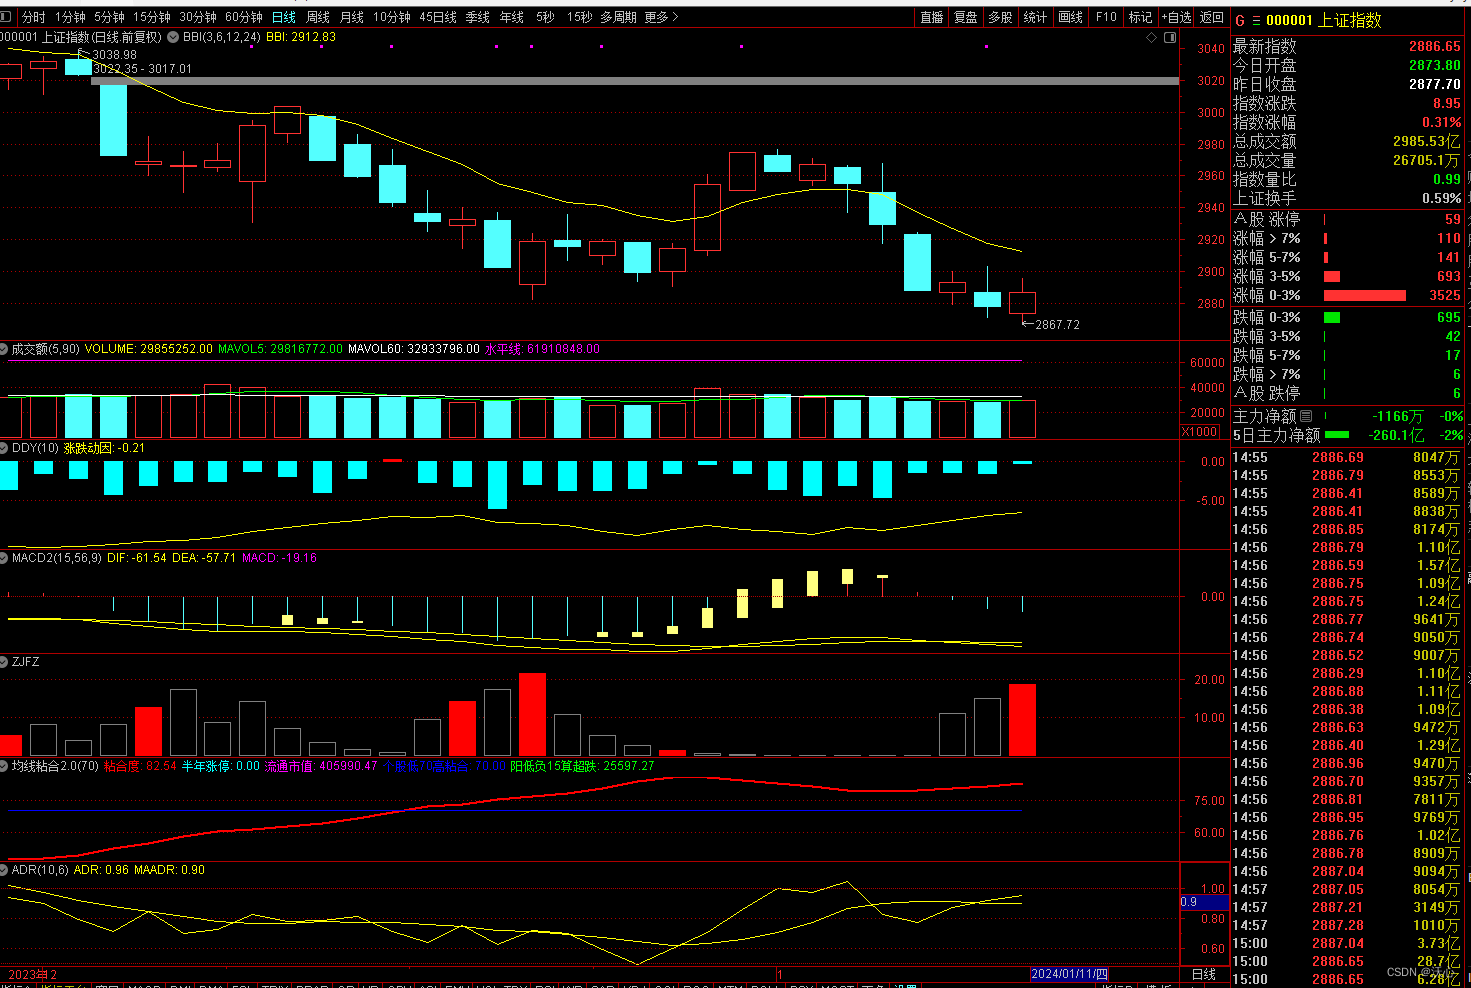The image size is (1471, 988).
Task: Open the 日线 period selector at the bottom right
Action: pyautogui.click(x=1204, y=974)
